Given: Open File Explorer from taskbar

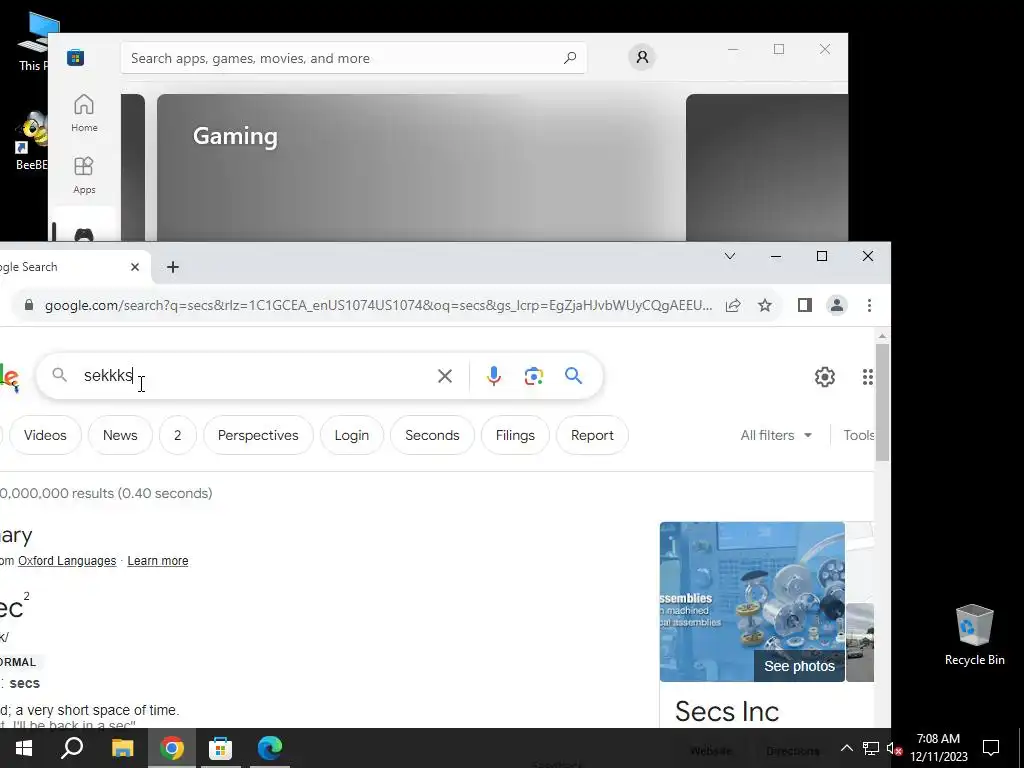Looking at the screenshot, I should point(122,748).
